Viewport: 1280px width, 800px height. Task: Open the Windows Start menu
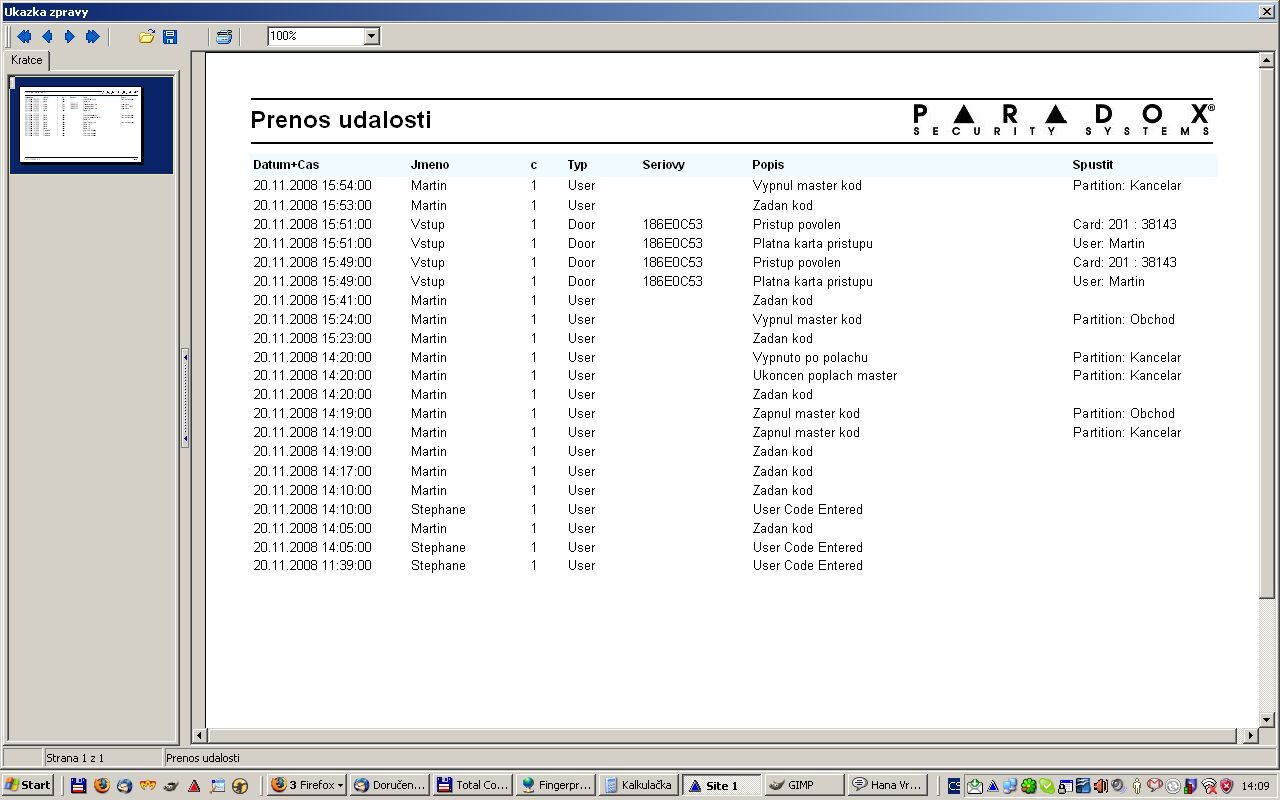pos(28,785)
